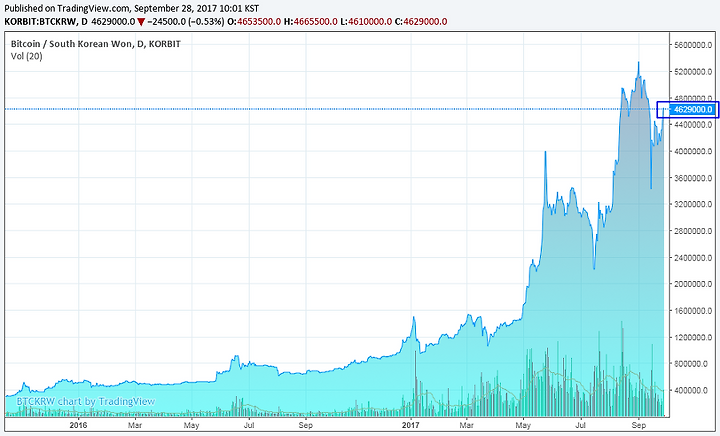Image resolution: width=720 pixels, height=436 pixels.
Task: Click the 1600000.0 price axis label
Action: point(693,311)
